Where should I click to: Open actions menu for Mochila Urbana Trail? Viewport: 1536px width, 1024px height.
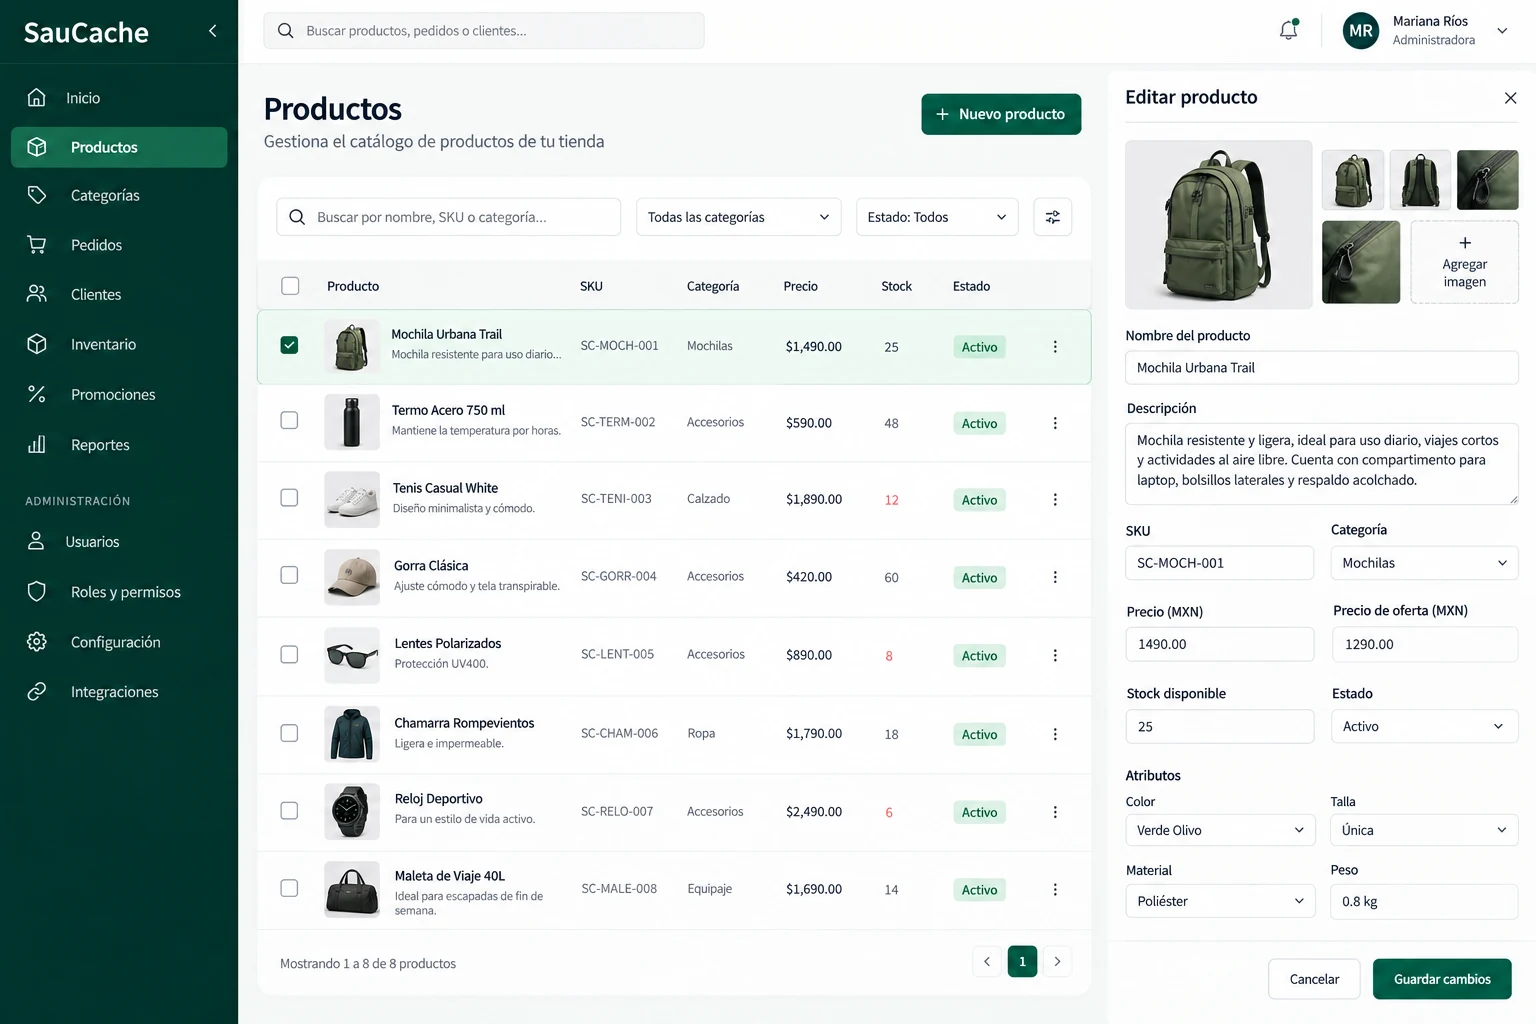click(1055, 346)
